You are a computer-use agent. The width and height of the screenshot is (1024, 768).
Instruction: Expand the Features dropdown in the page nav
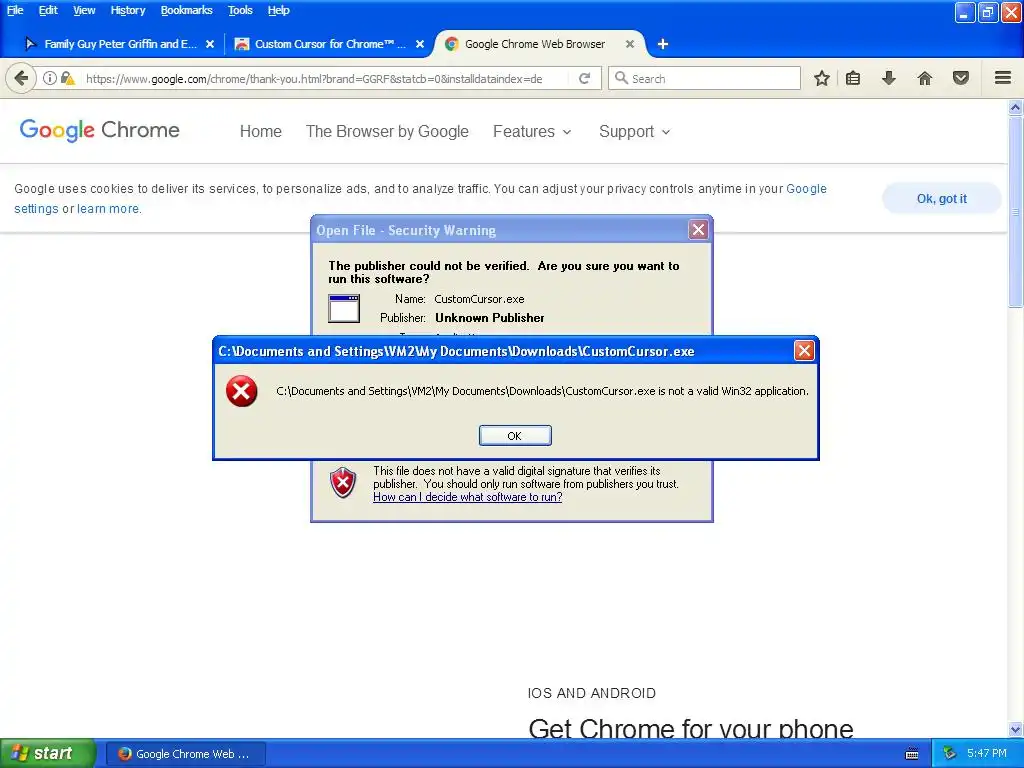(532, 131)
